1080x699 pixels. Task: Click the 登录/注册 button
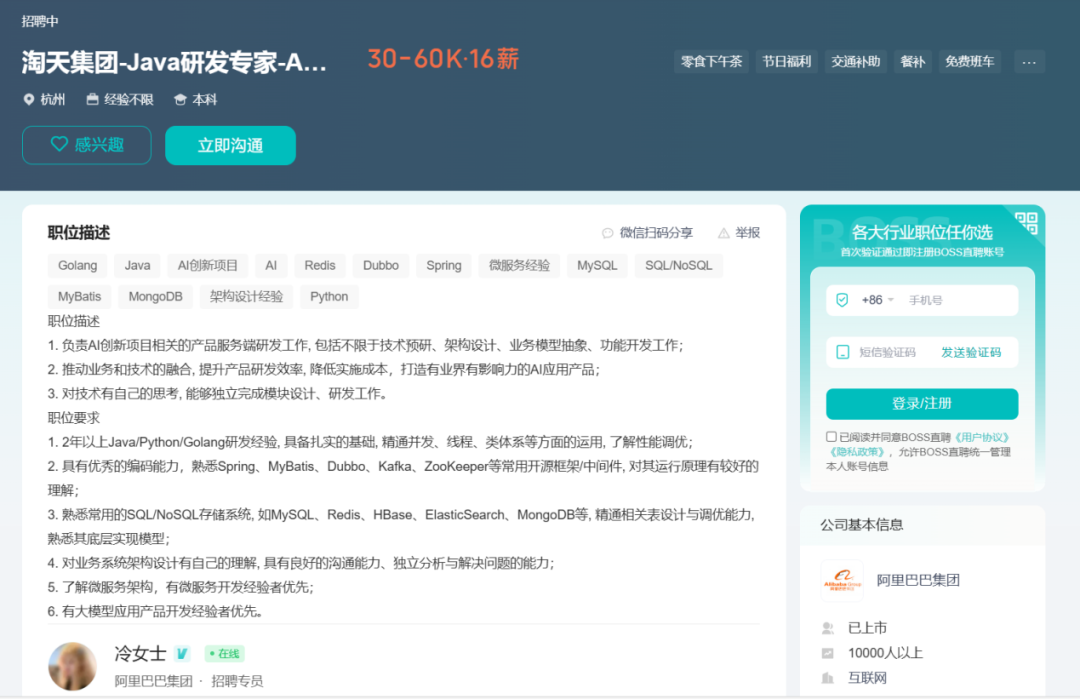coord(921,403)
